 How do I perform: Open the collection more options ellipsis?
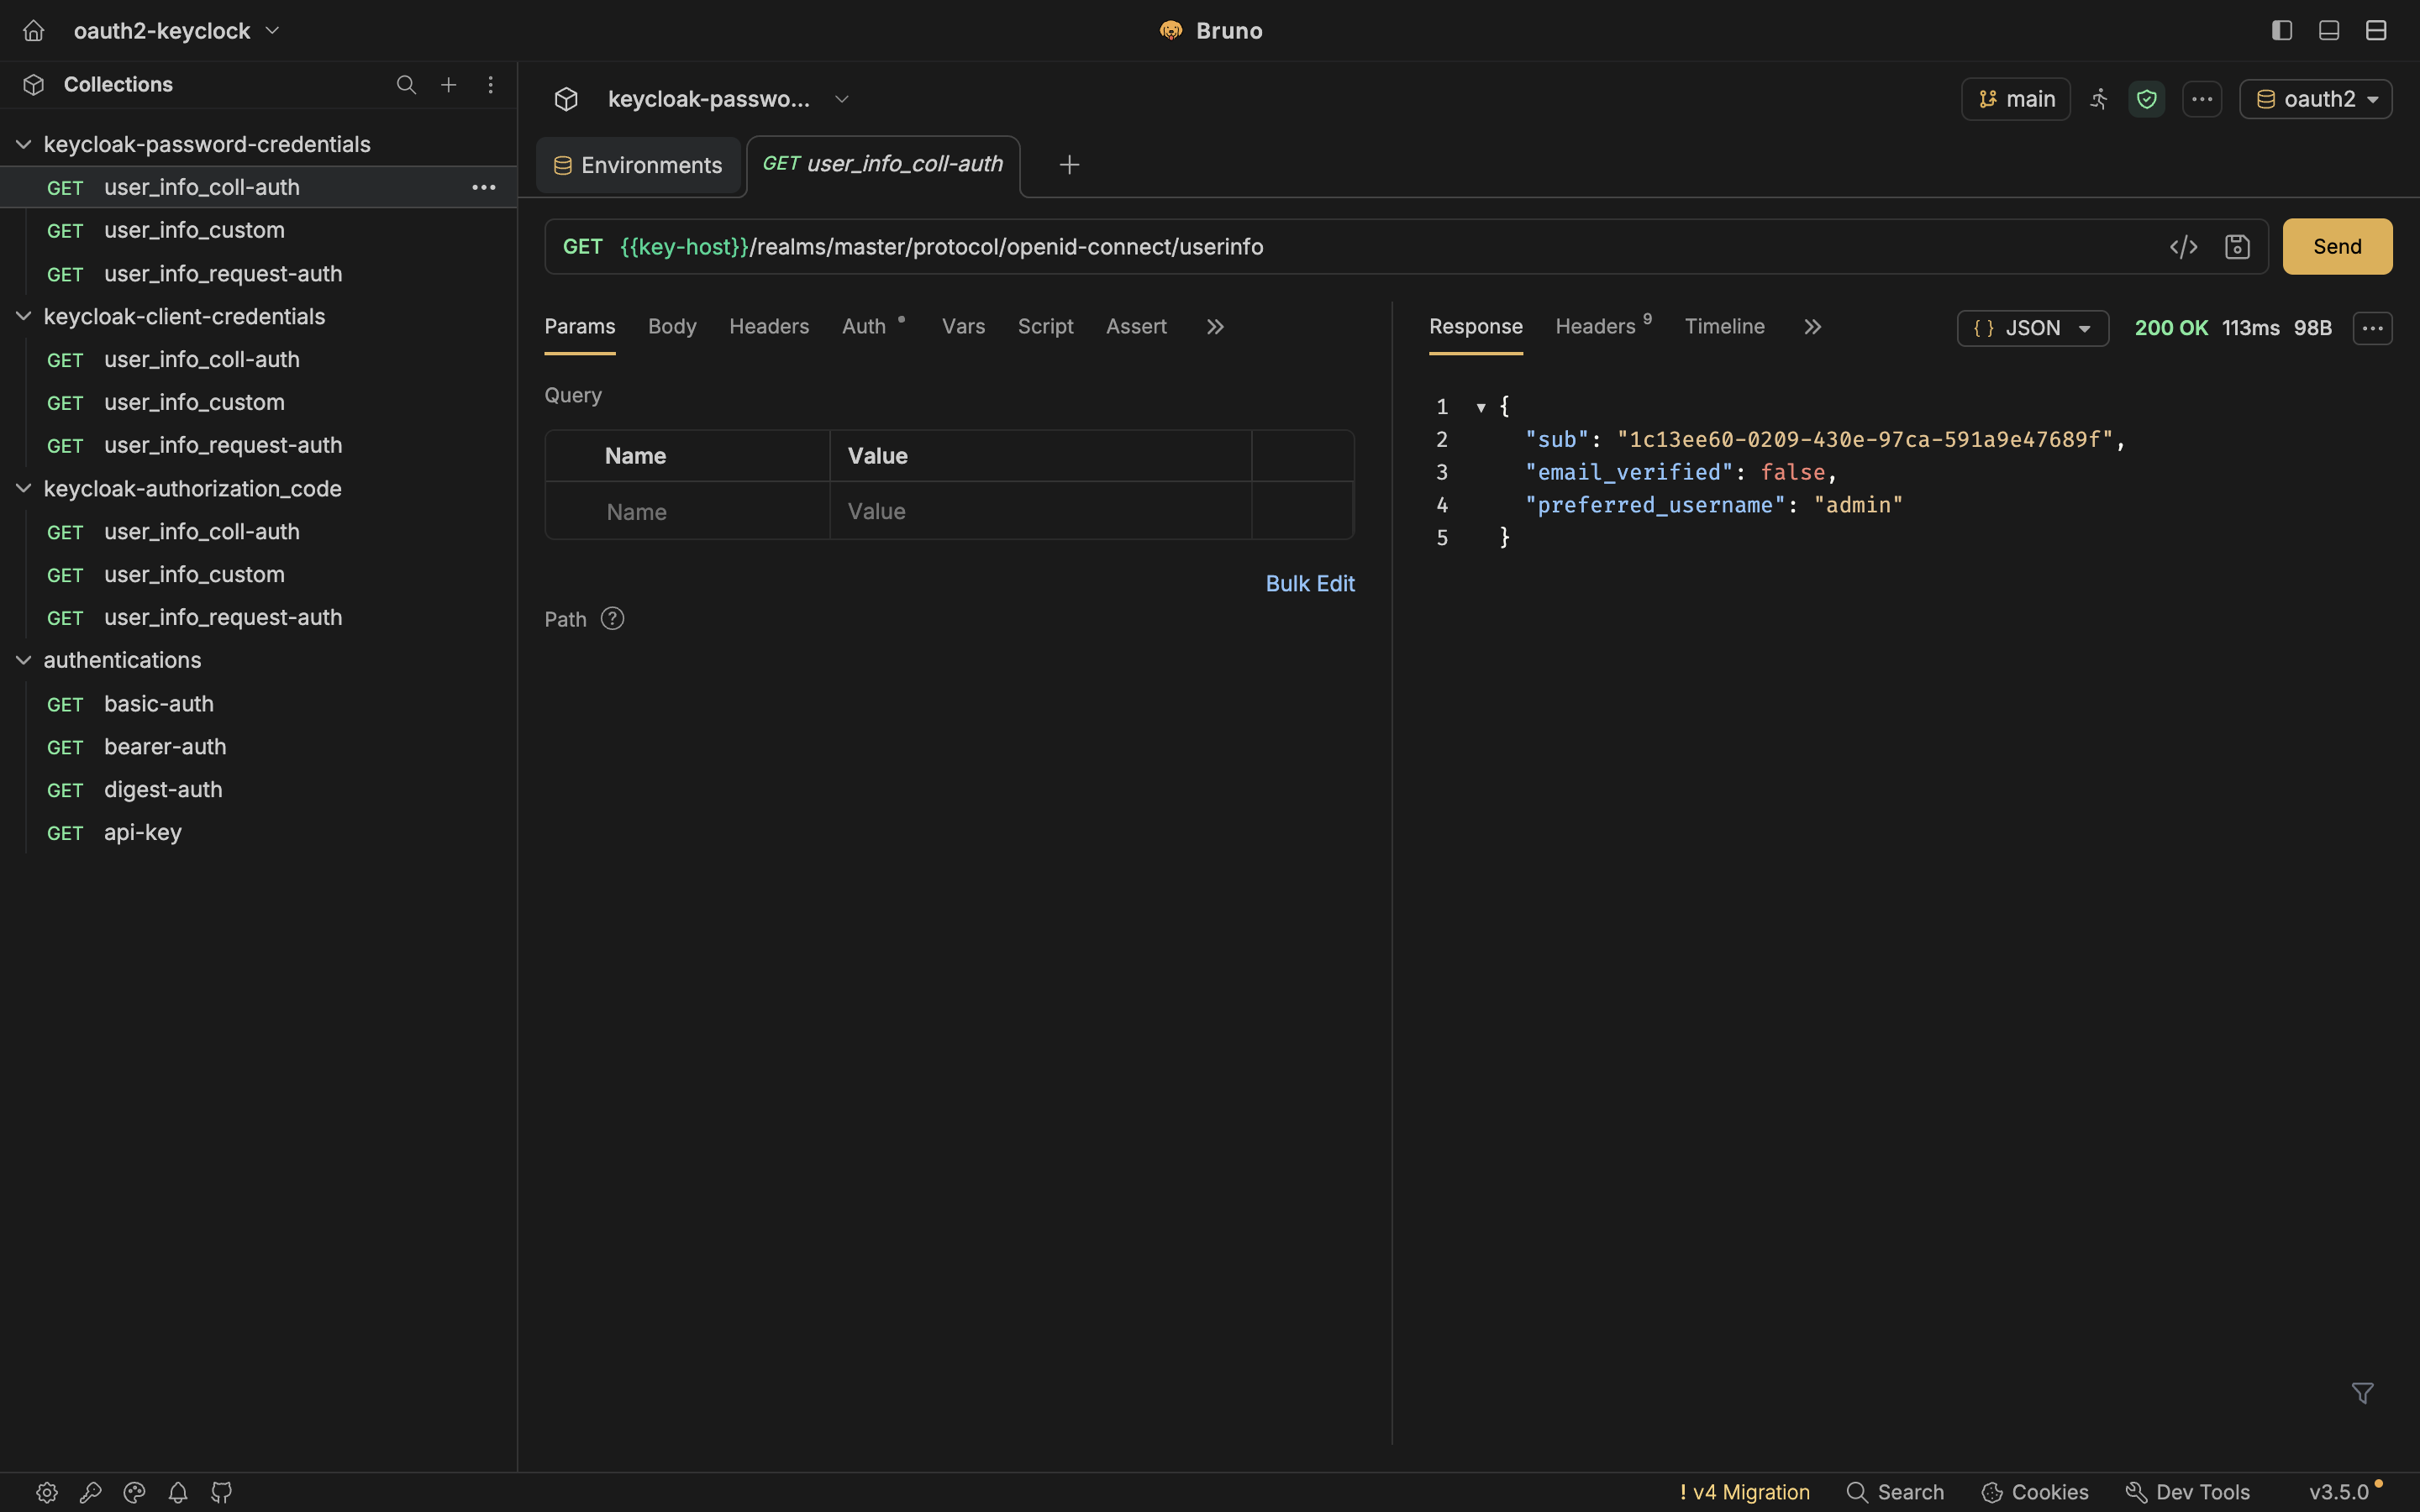point(2202,99)
